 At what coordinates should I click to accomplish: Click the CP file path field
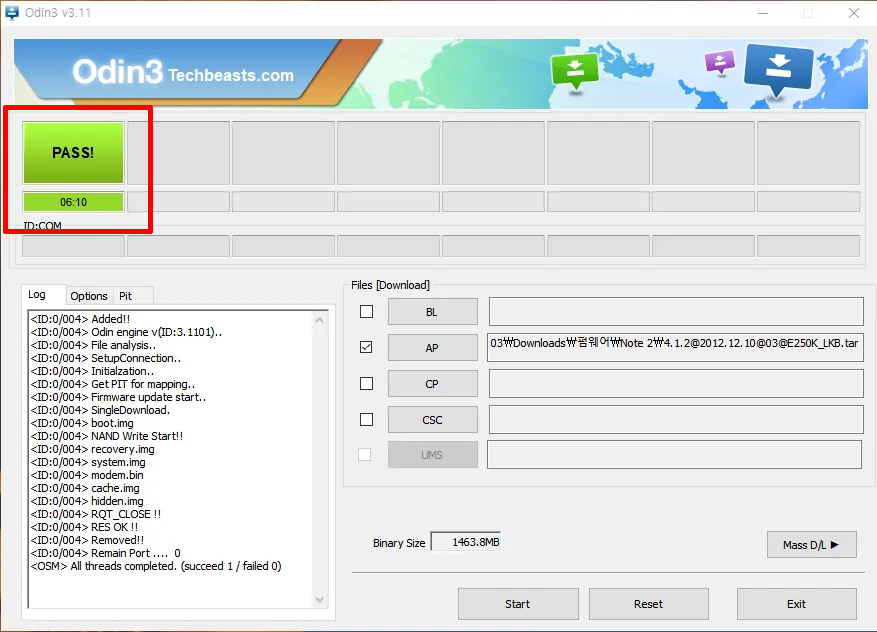tap(676, 384)
